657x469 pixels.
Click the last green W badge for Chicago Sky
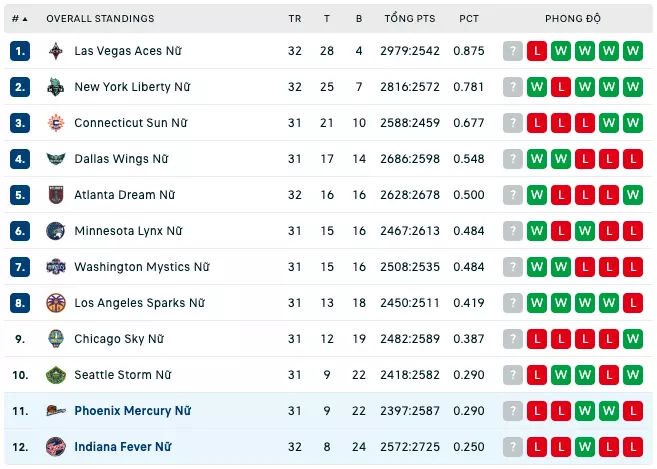(633, 339)
